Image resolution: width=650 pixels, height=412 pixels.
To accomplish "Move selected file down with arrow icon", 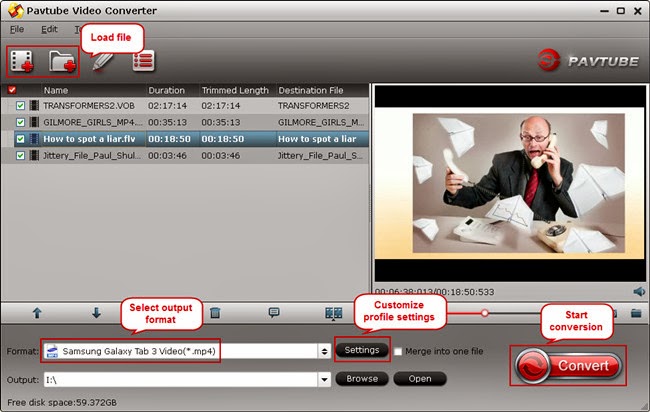I will (96, 313).
